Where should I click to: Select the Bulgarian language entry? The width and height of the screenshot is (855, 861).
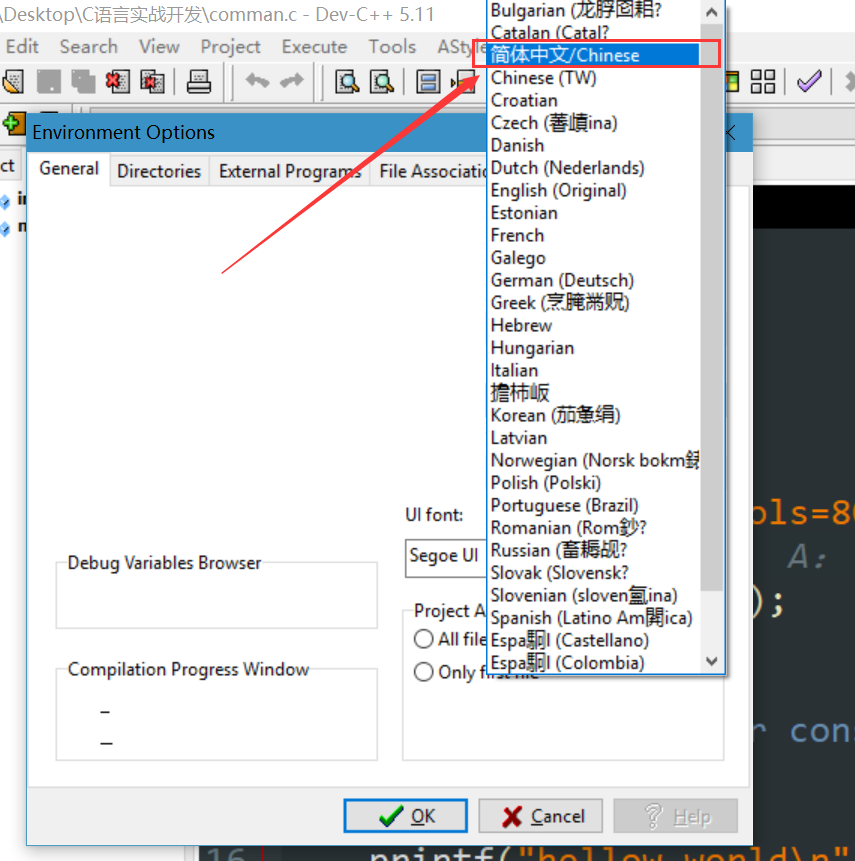594,10
